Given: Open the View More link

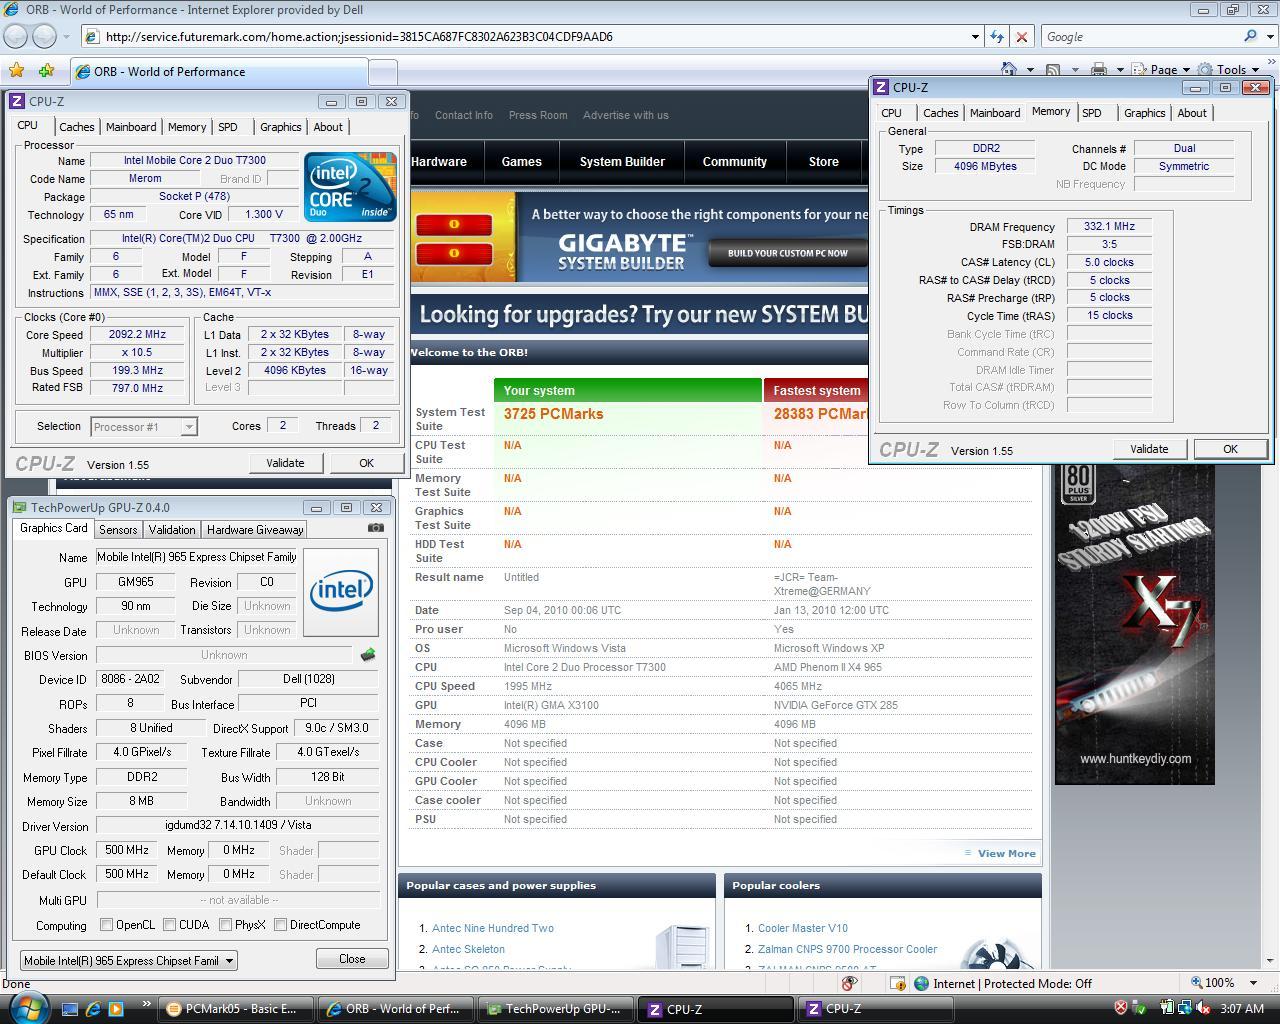Looking at the screenshot, I should pos(1006,853).
